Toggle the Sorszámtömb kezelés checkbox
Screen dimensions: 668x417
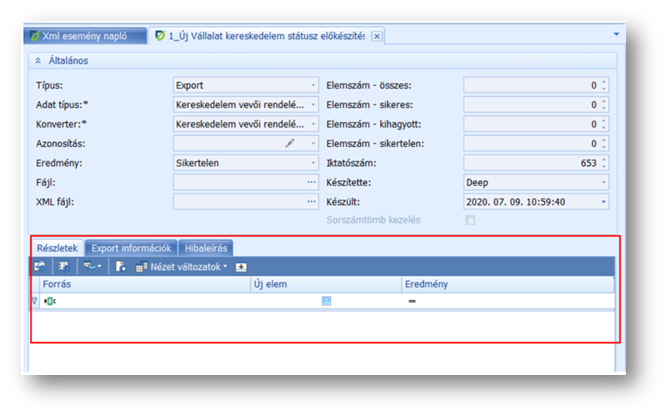tap(470, 220)
